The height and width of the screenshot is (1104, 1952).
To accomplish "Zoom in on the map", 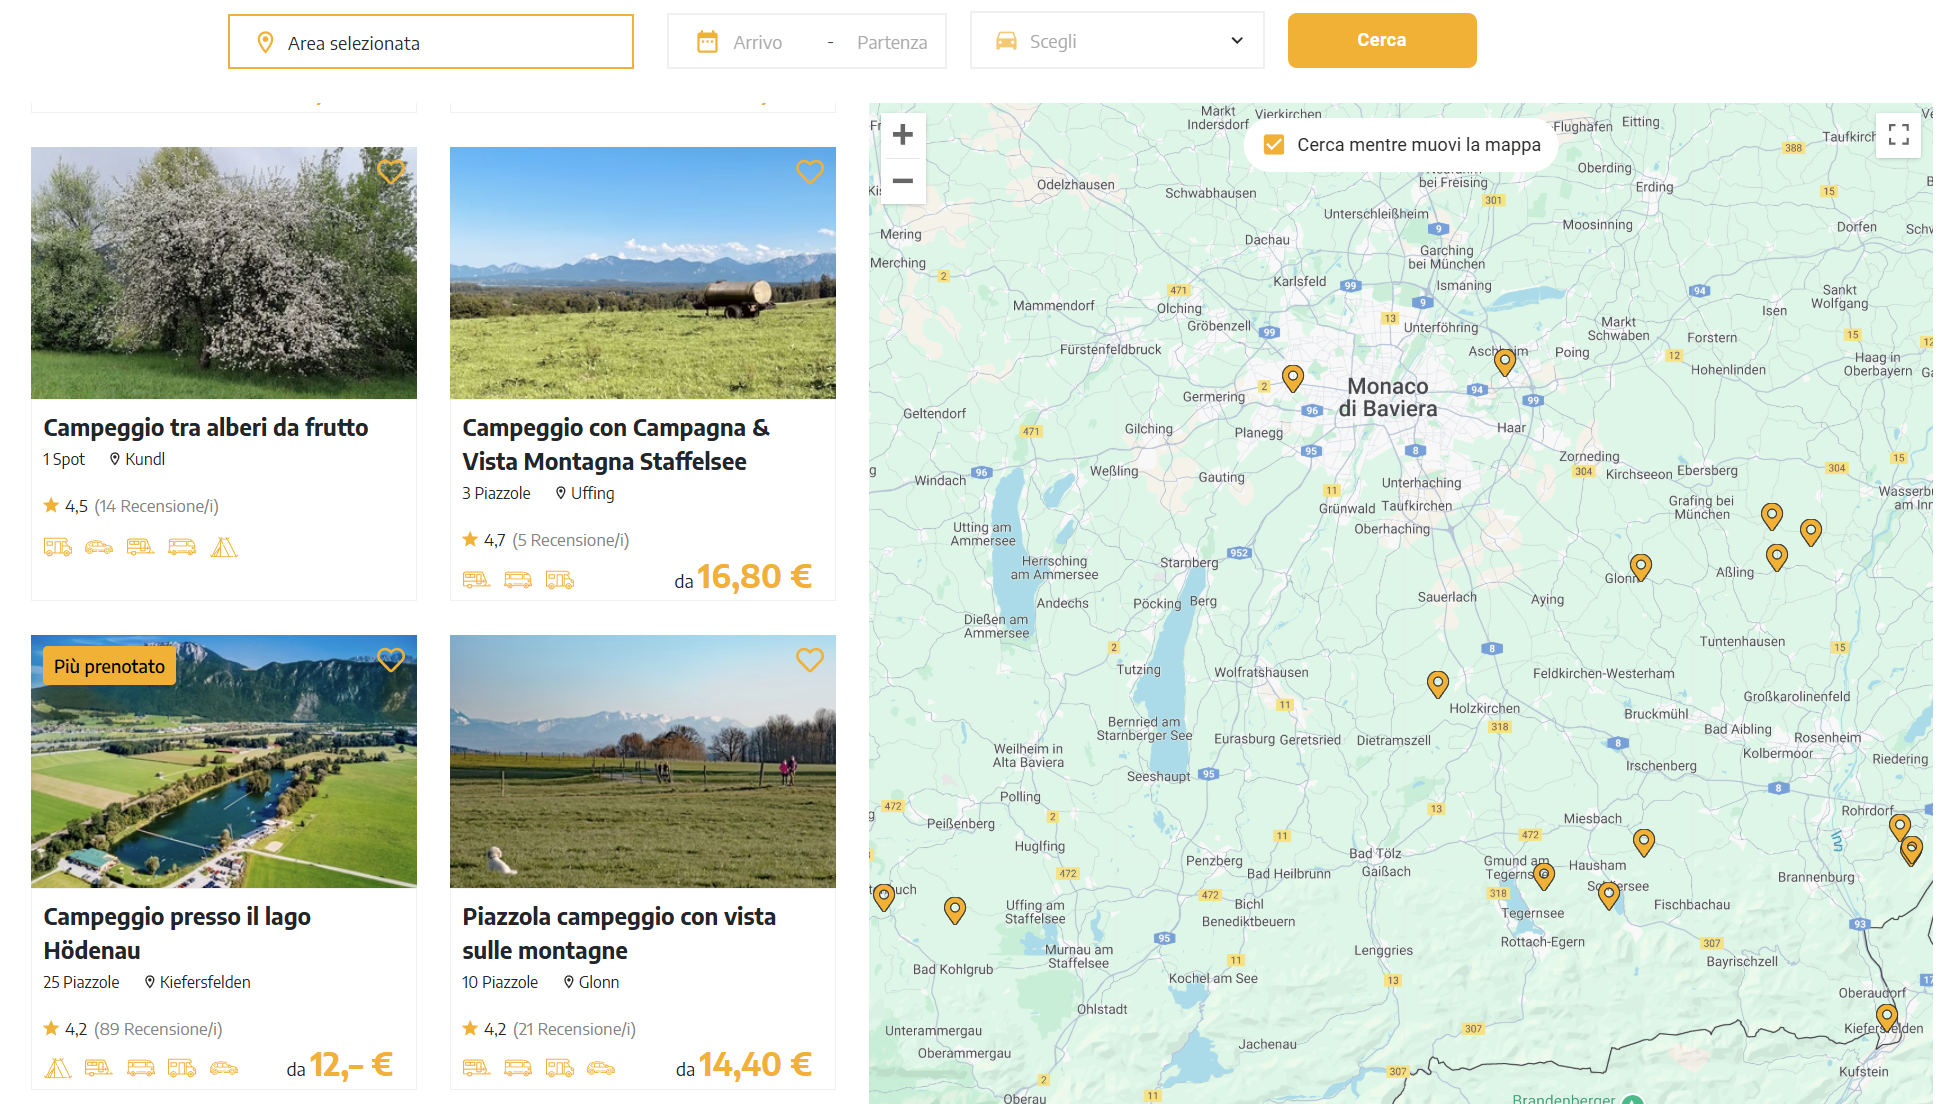I will (x=902, y=135).
